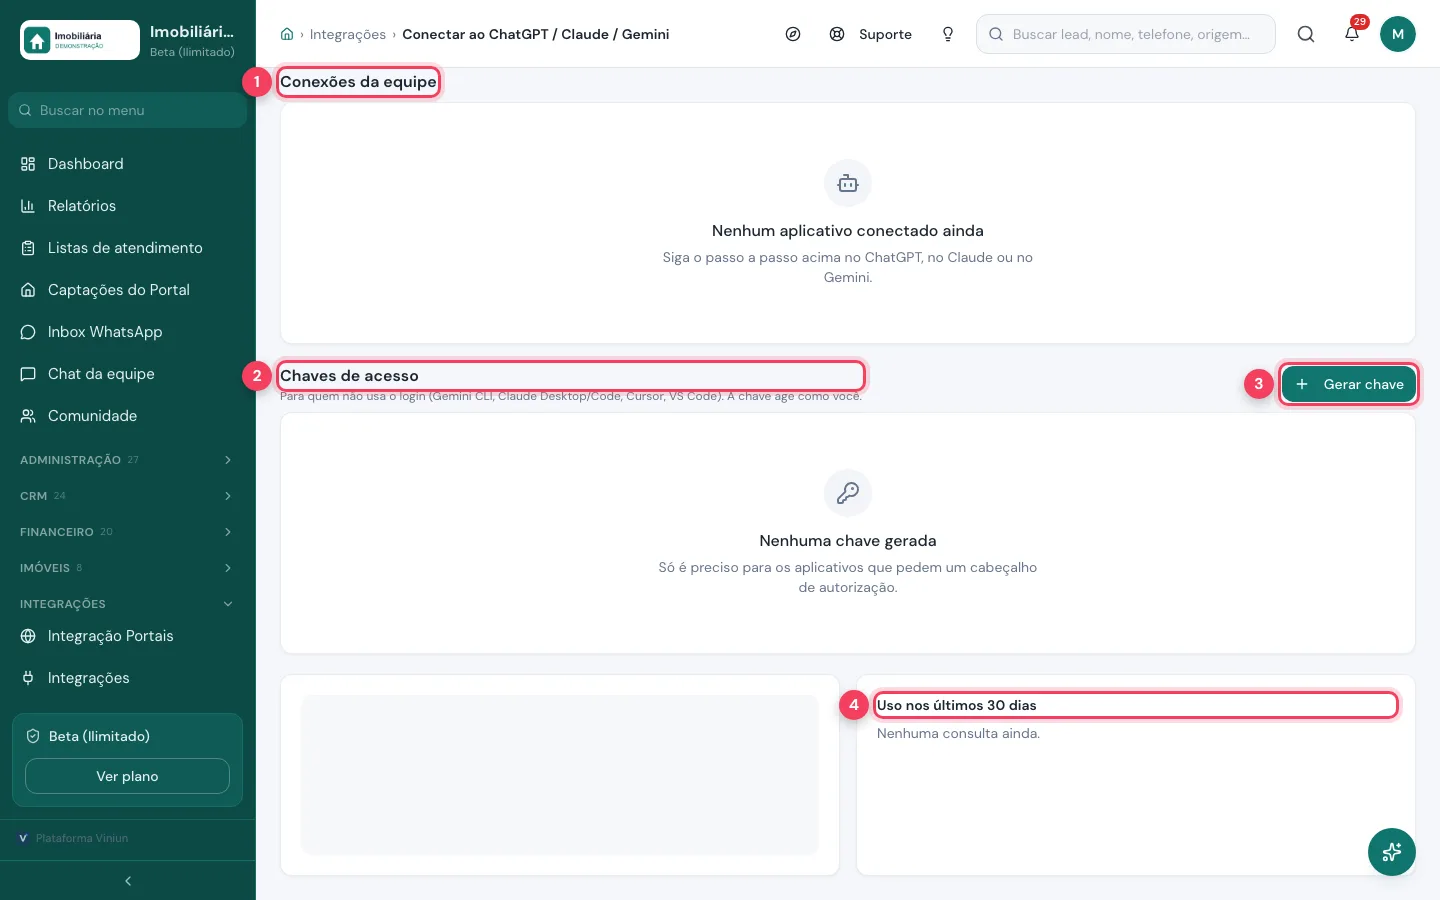This screenshot has width=1440, height=900.
Task: Click the search magnifier icon button
Action: pyautogui.click(x=1306, y=34)
